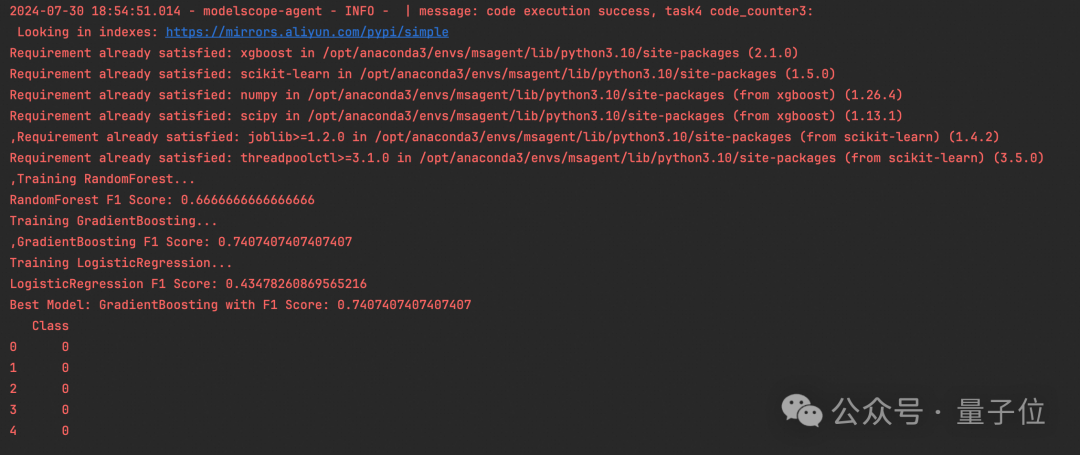Select the LogisticRegression F1 Score result line

point(188,284)
